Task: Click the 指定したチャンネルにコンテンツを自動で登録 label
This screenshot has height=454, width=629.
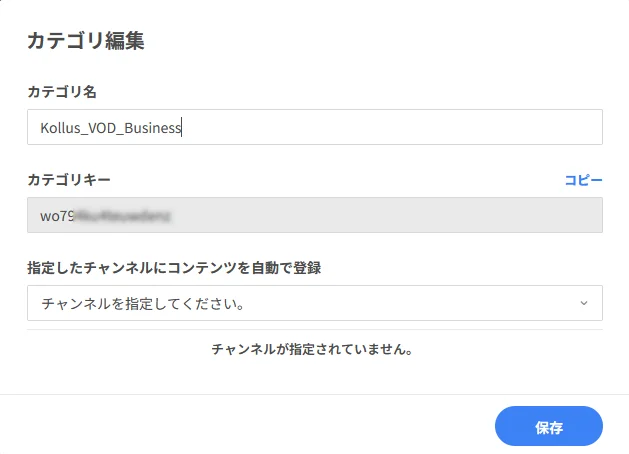Action: click(174, 268)
